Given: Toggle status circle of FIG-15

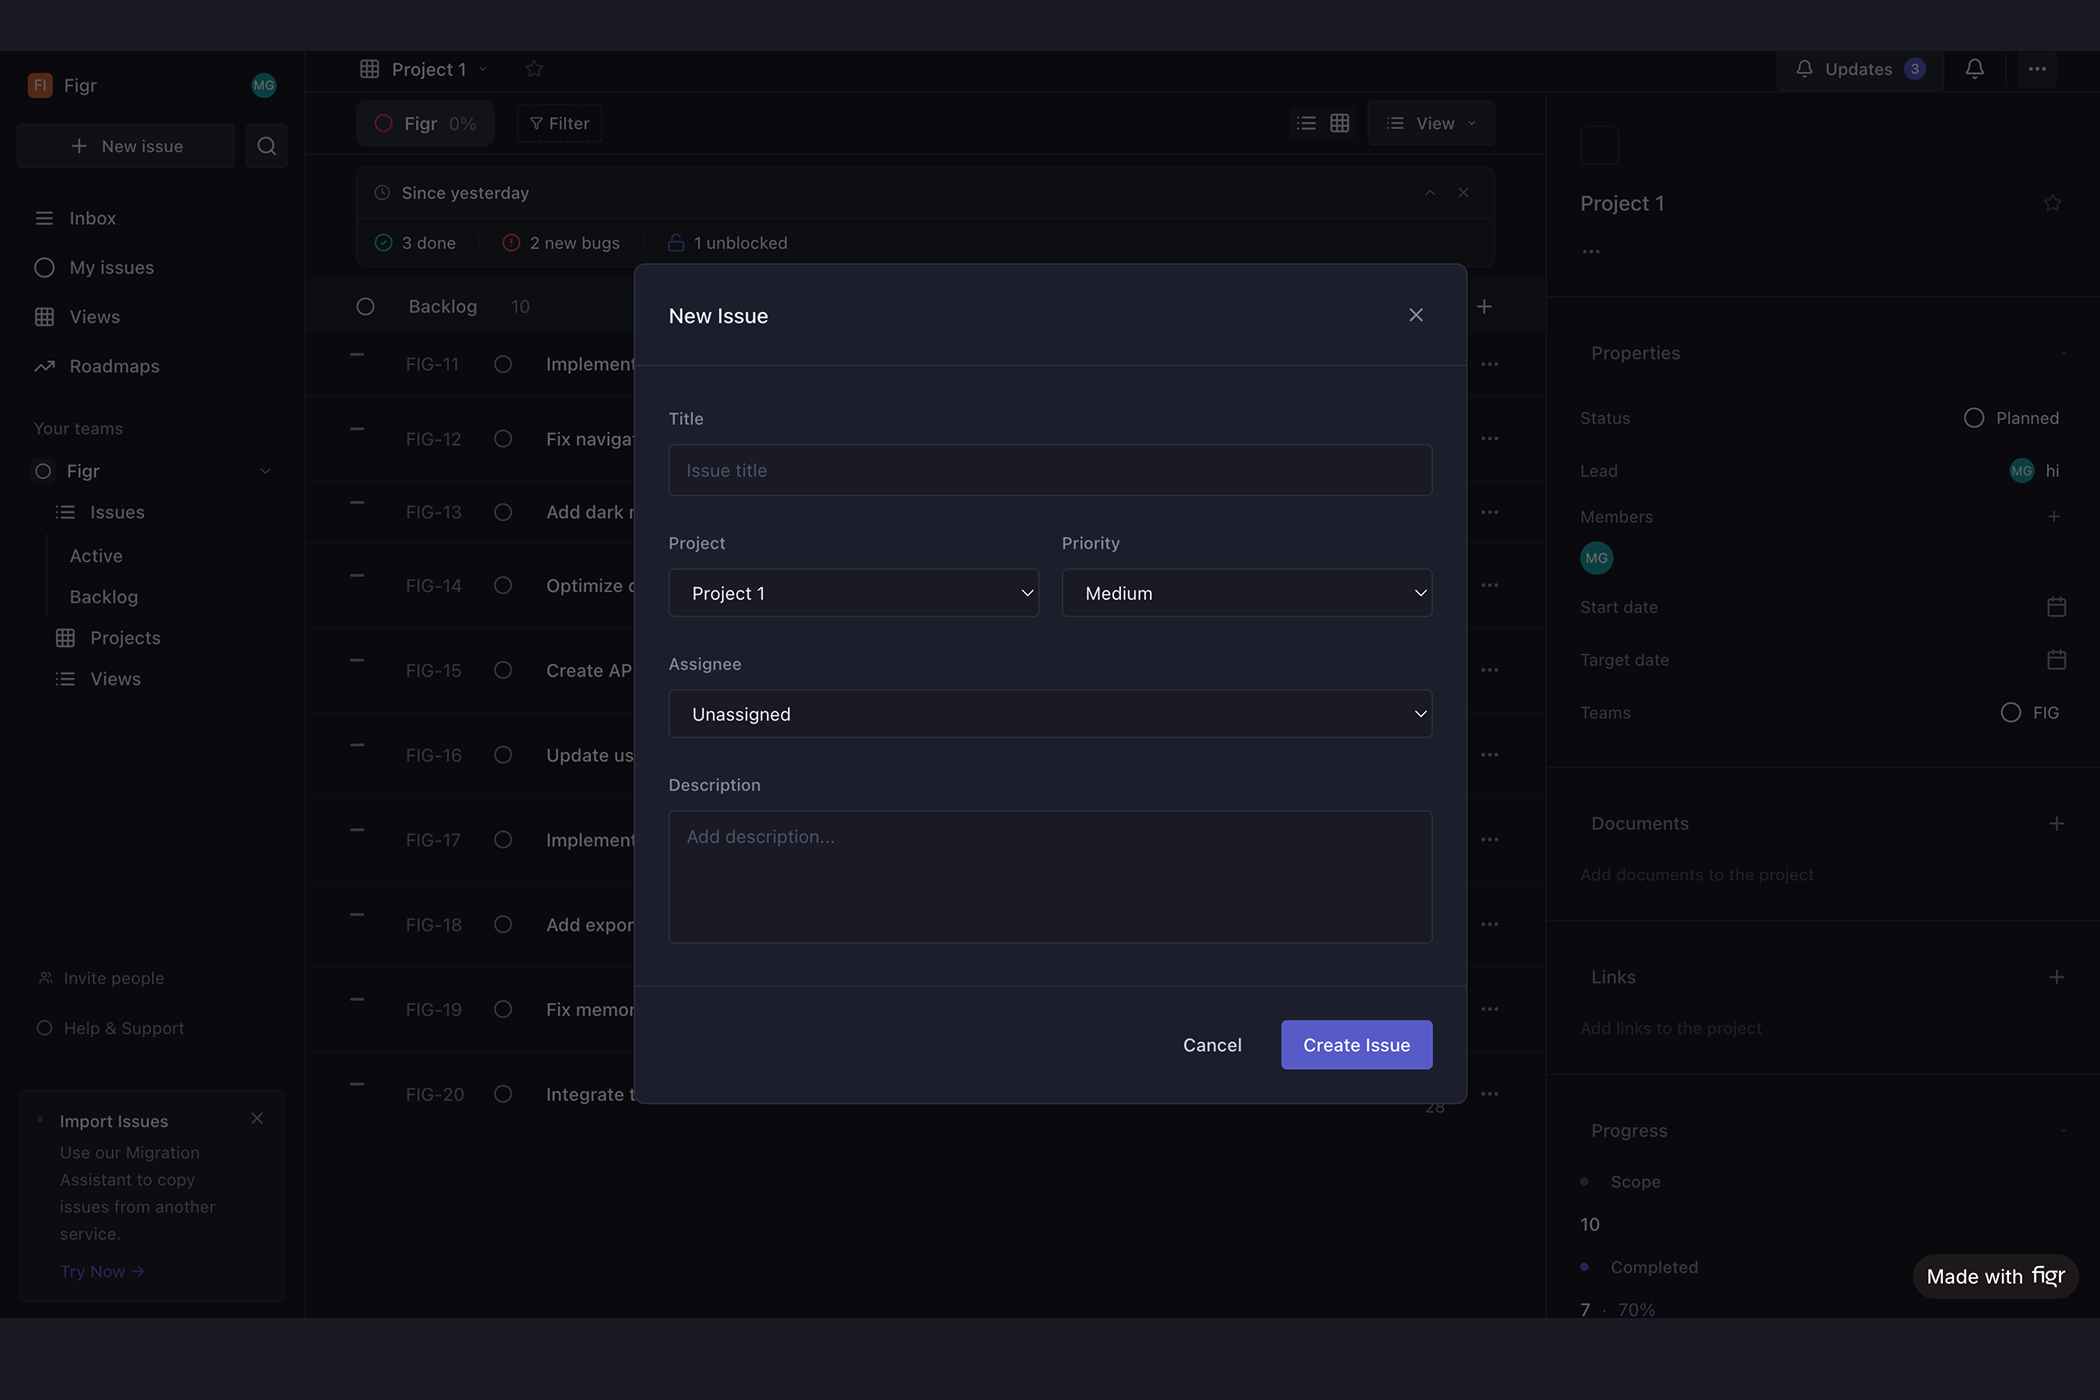Looking at the screenshot, I should (503, 670).
